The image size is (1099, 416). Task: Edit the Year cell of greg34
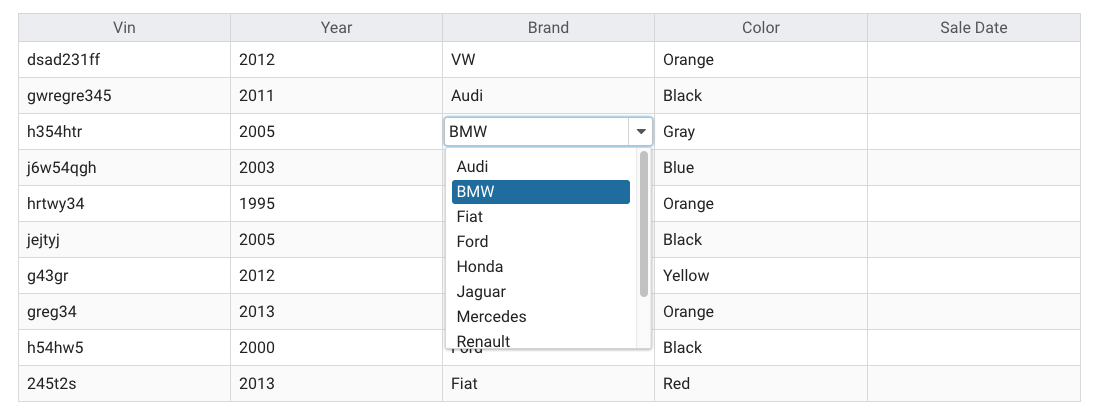coord(336,312)
